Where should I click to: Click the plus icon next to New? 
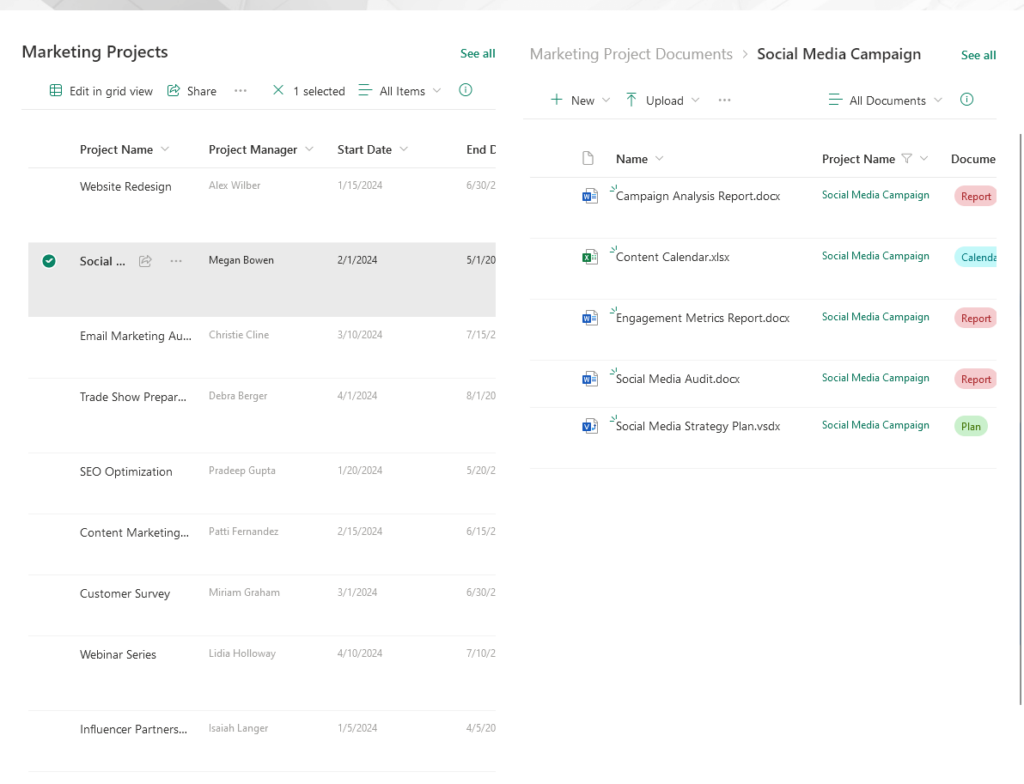[x=556, y=99]
